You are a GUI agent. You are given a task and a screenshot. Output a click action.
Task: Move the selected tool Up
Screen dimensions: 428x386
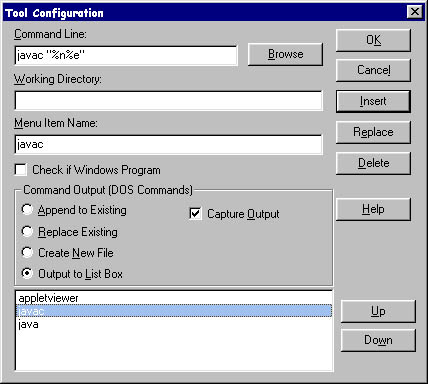(x=378, y=311)
